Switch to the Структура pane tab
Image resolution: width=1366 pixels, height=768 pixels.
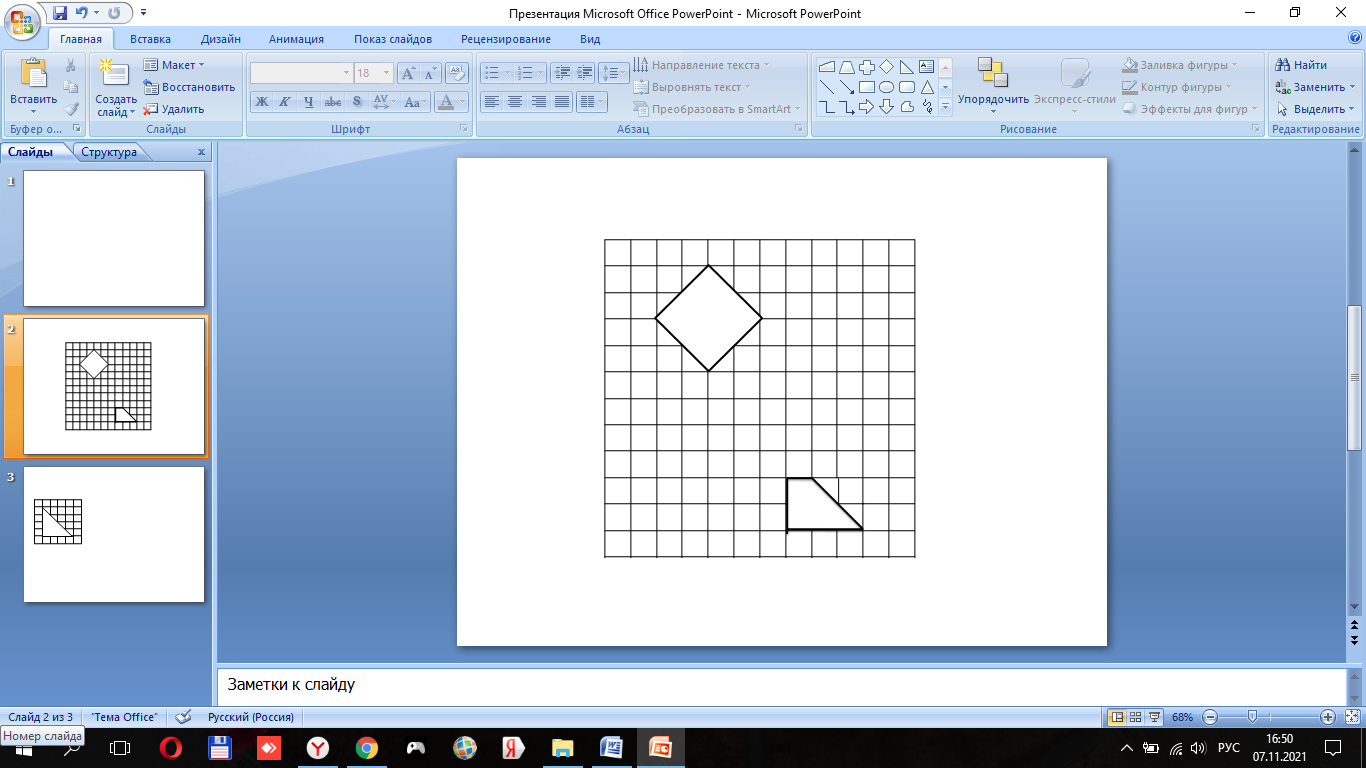(109, 152)
